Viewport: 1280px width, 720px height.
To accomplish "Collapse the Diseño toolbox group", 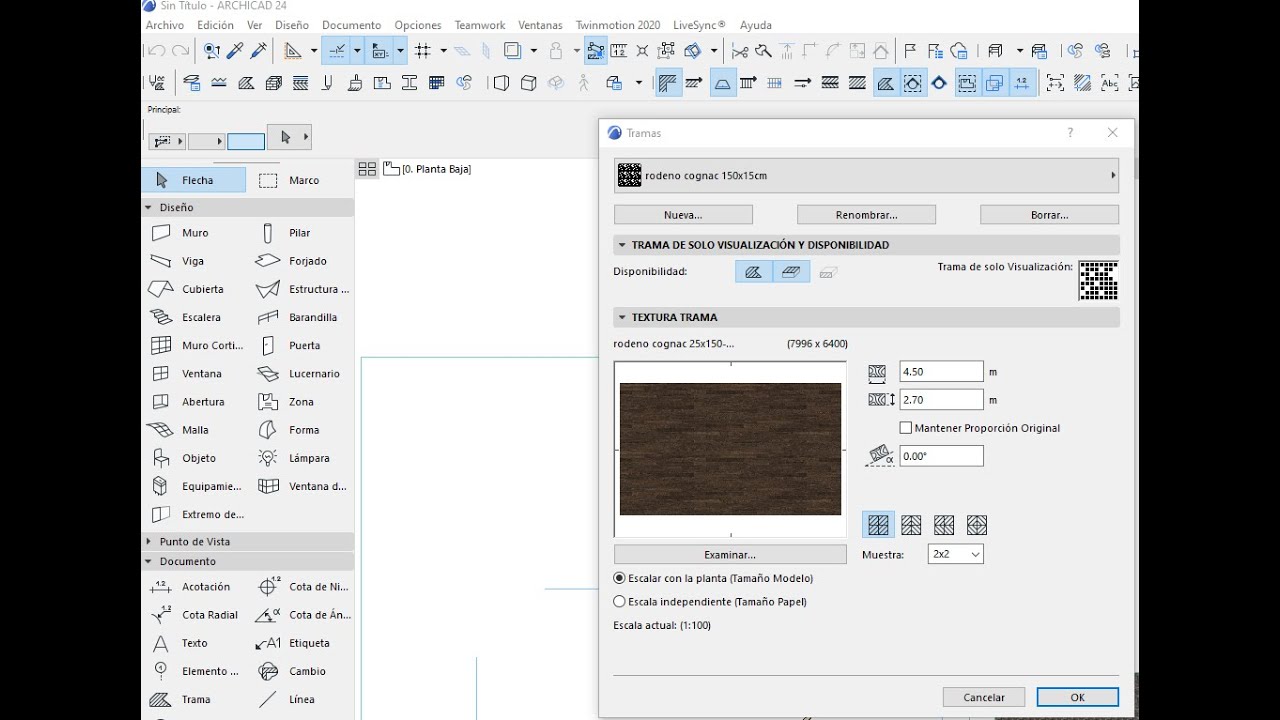I will pos(149,207).
